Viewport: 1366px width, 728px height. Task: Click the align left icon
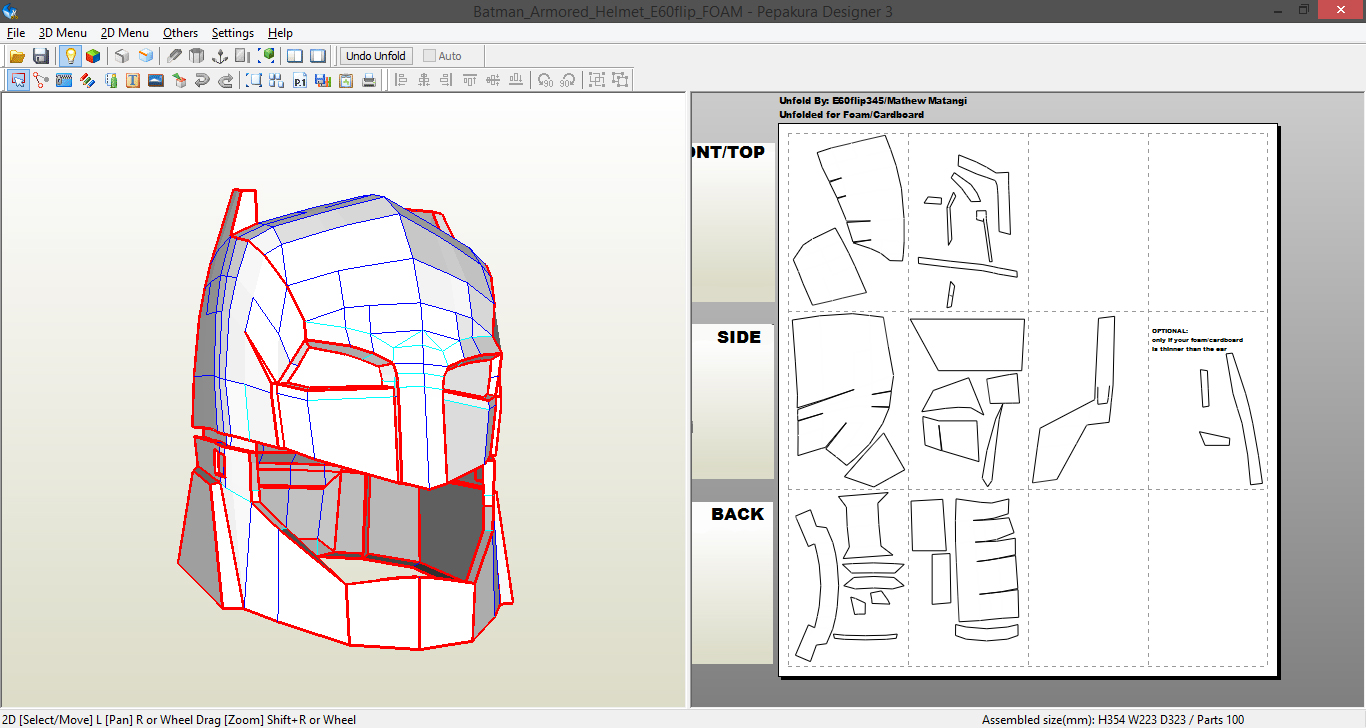401,80
